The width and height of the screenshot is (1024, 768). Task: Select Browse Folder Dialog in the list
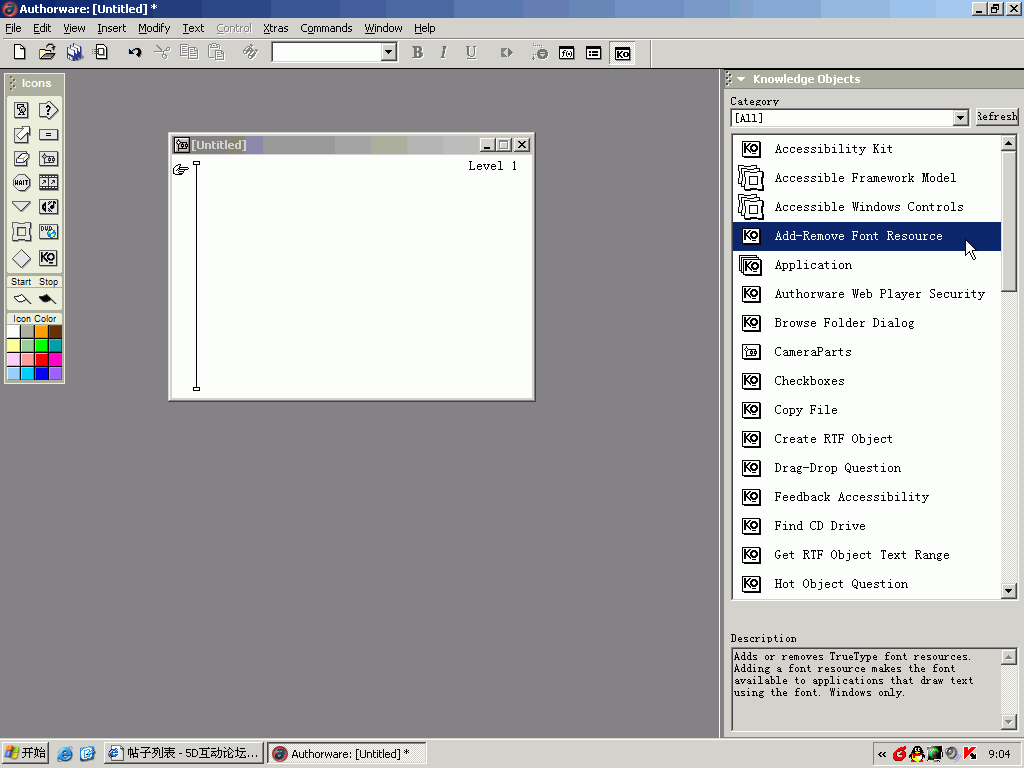pos(867,323)
